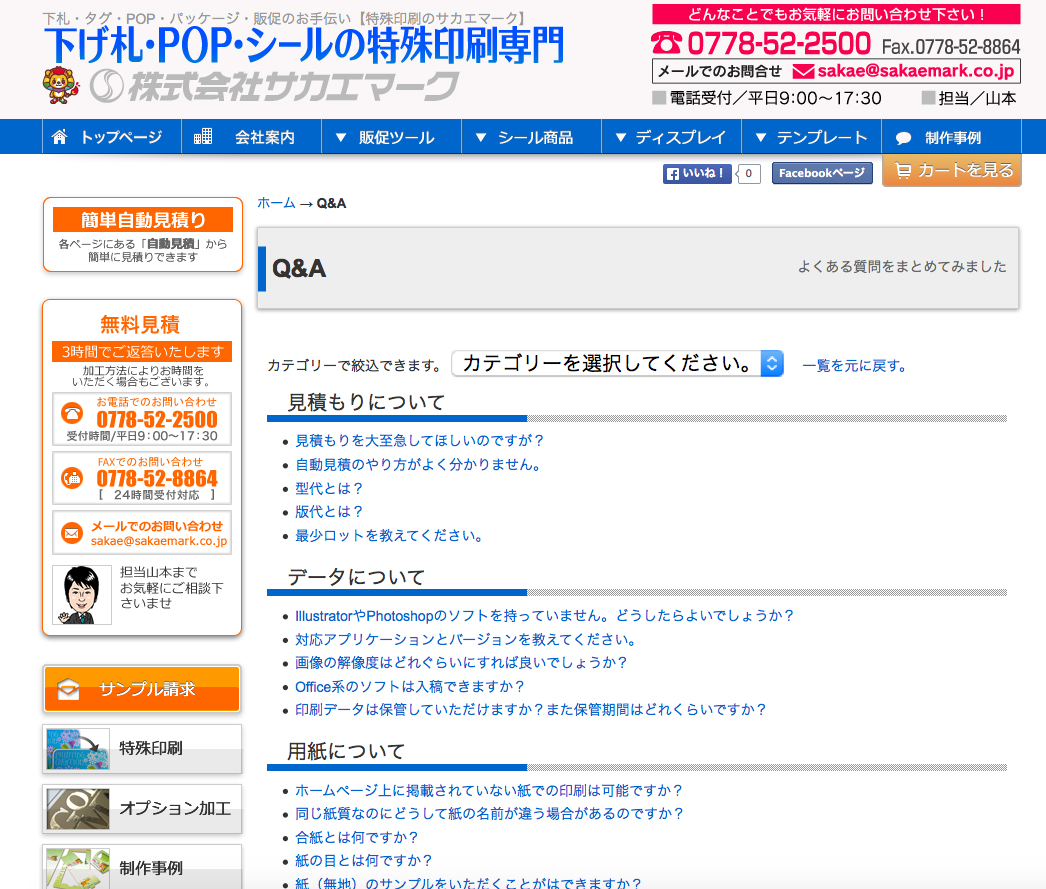Screen dimensions: 1046x889
Task: Click the 一覧を元に戻す link
Action: (854, 366)
